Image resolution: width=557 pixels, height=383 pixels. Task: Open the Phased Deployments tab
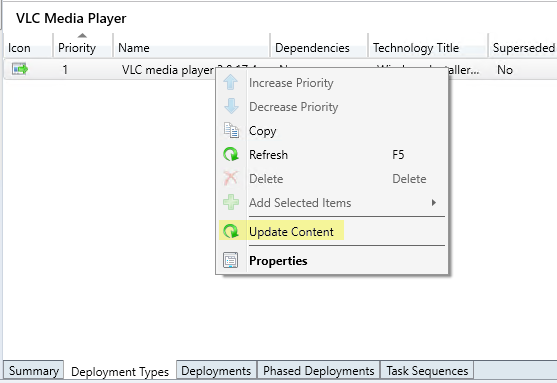click(319, 371)
